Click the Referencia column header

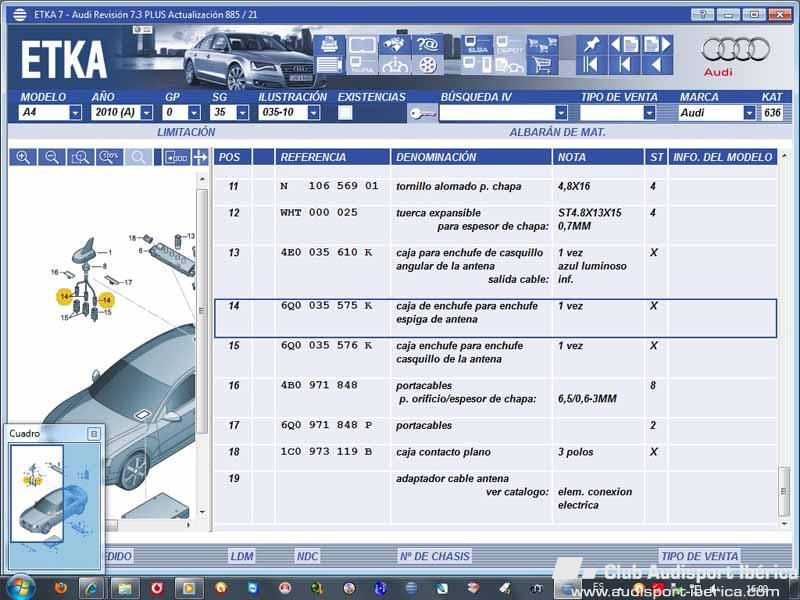tap(333, 157)
